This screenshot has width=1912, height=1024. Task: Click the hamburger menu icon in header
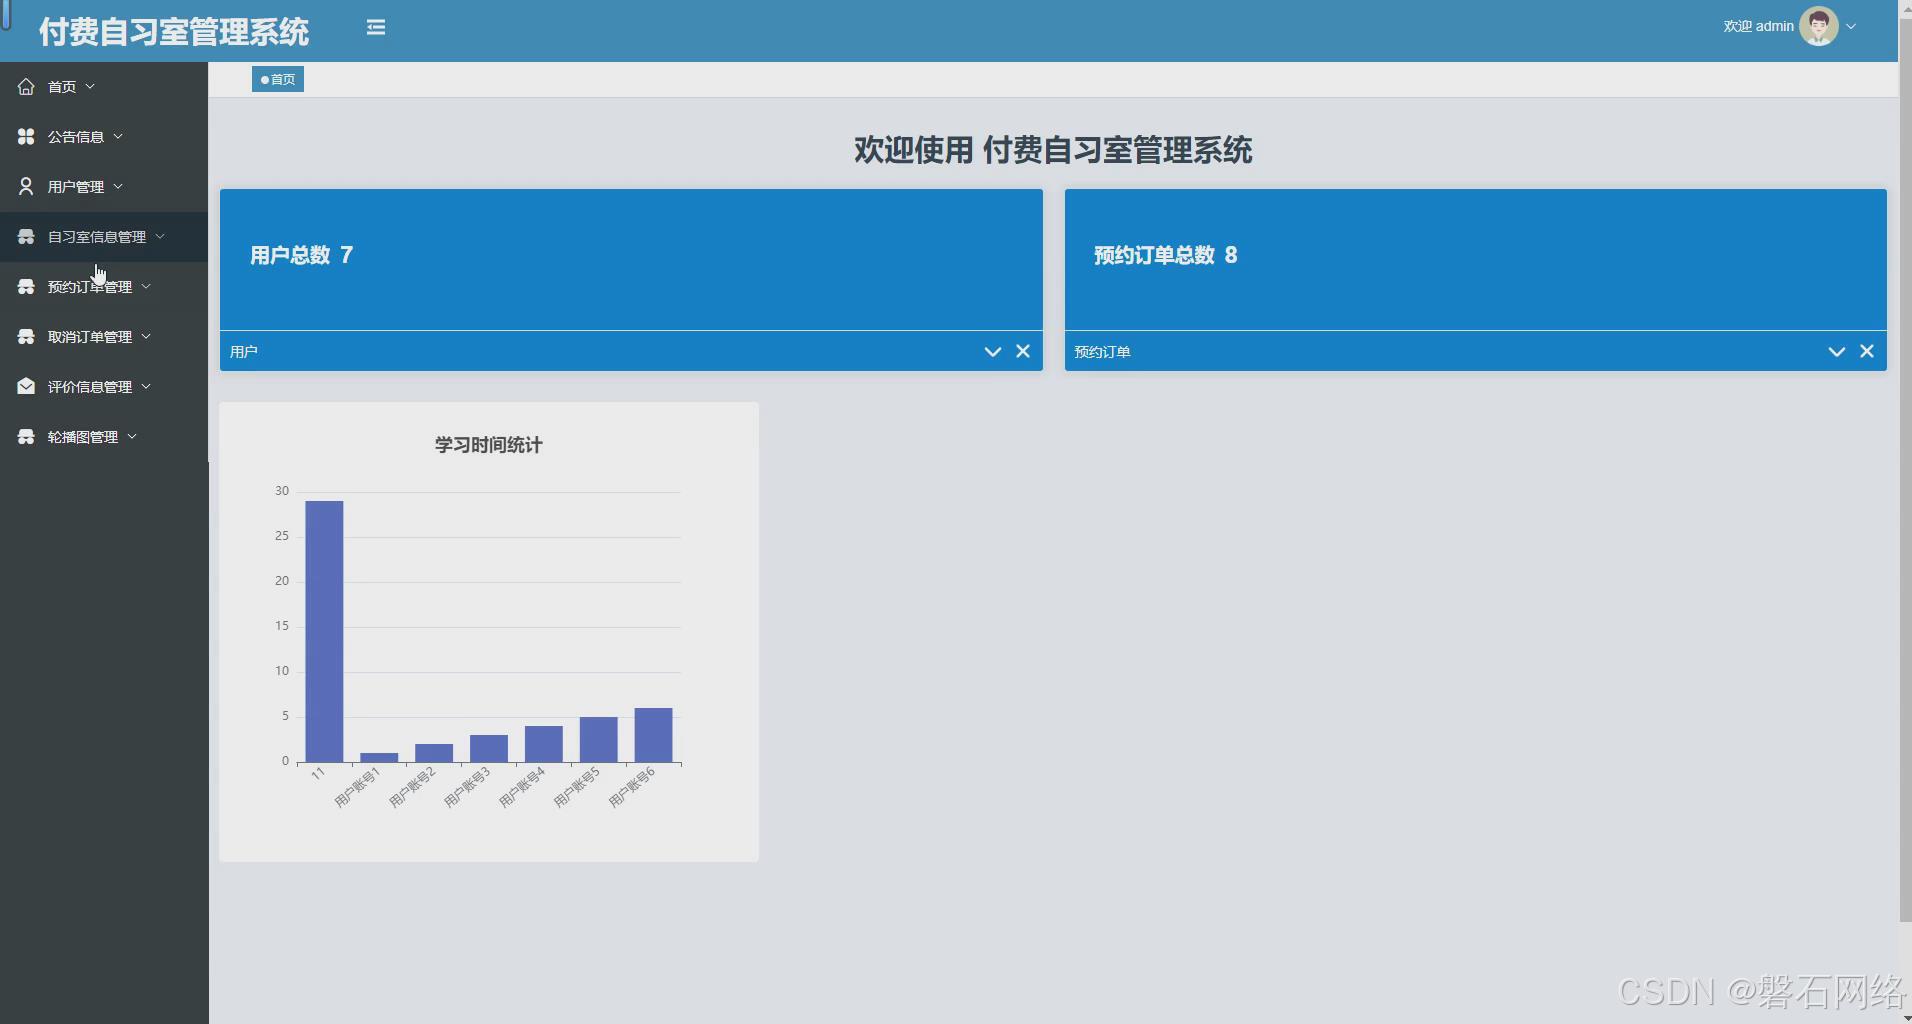point(377,27)
